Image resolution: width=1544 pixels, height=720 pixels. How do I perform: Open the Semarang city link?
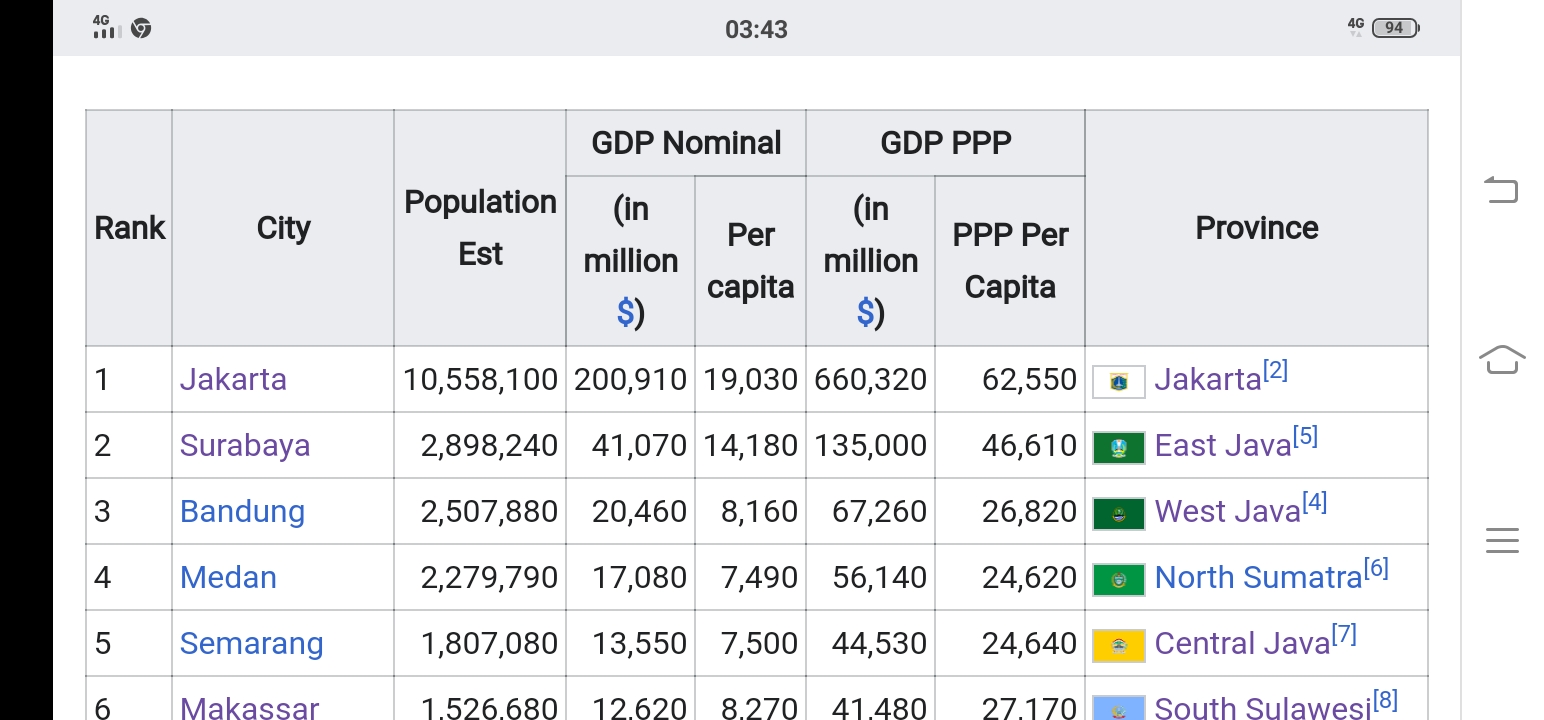tap(251, 643)
